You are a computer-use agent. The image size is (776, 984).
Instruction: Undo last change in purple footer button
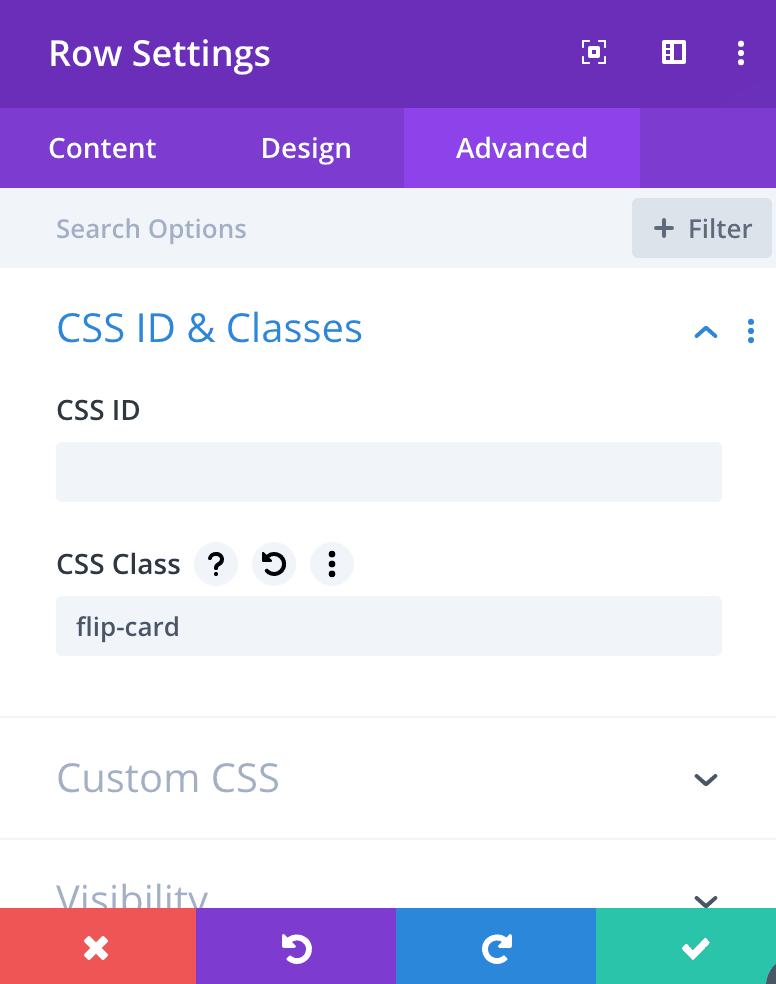coord(295,946)
